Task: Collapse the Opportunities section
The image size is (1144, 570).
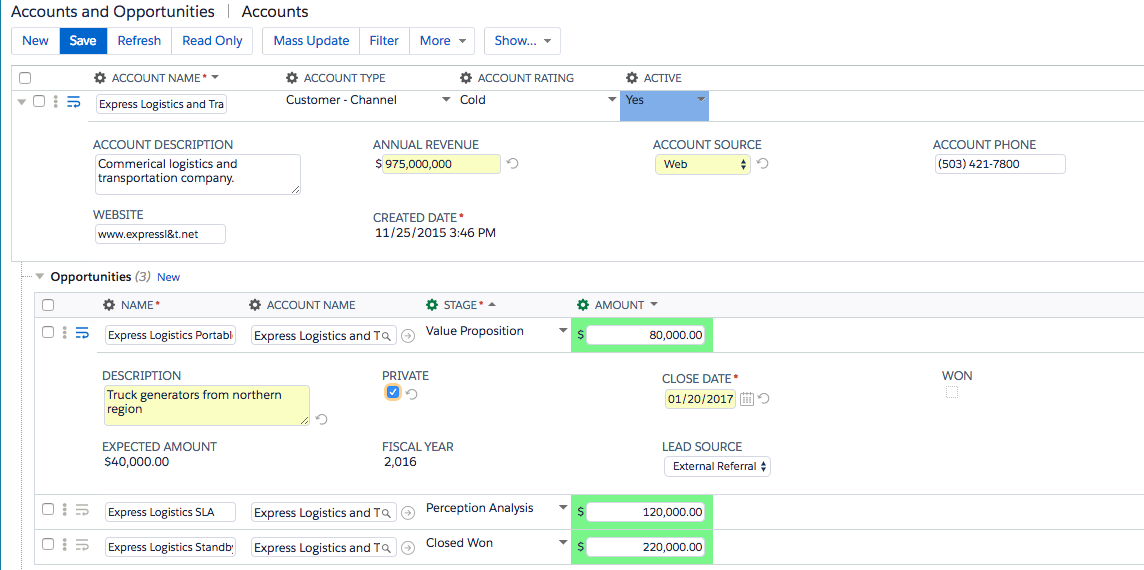Action: pos(40,277)
